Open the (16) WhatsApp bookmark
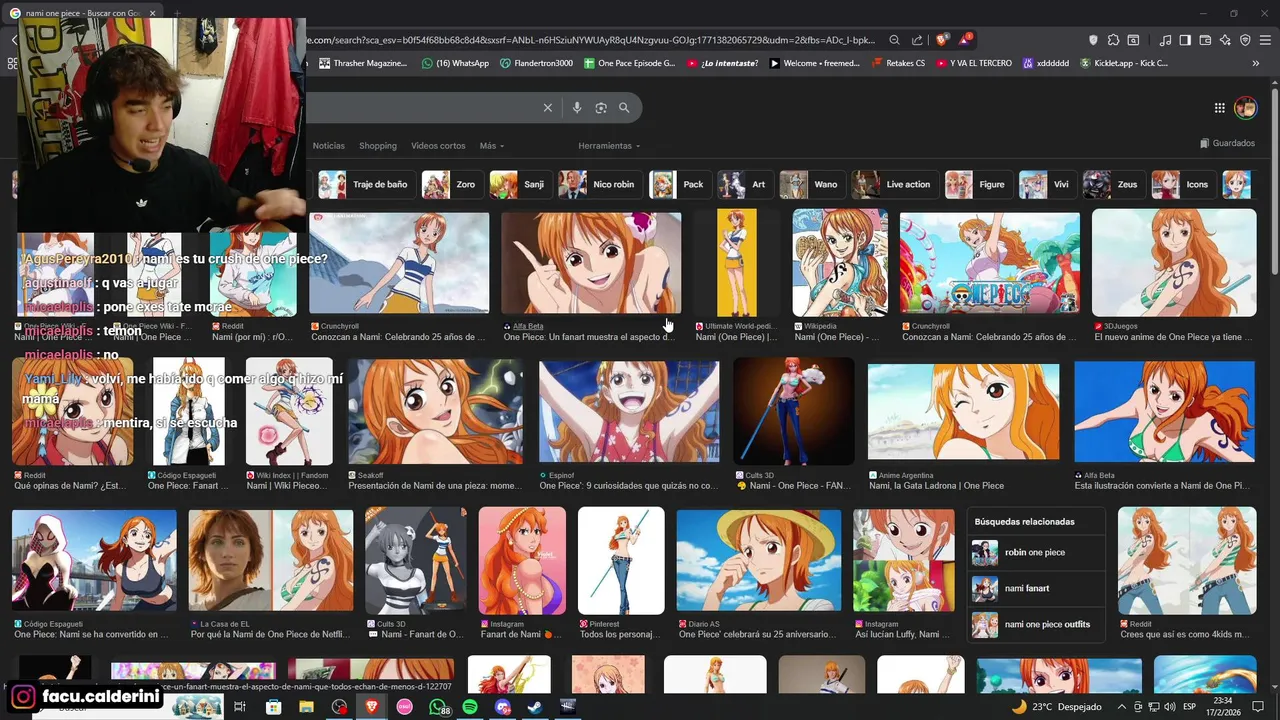The height and width of the screenshot is (720, 1280). [455, 63]
